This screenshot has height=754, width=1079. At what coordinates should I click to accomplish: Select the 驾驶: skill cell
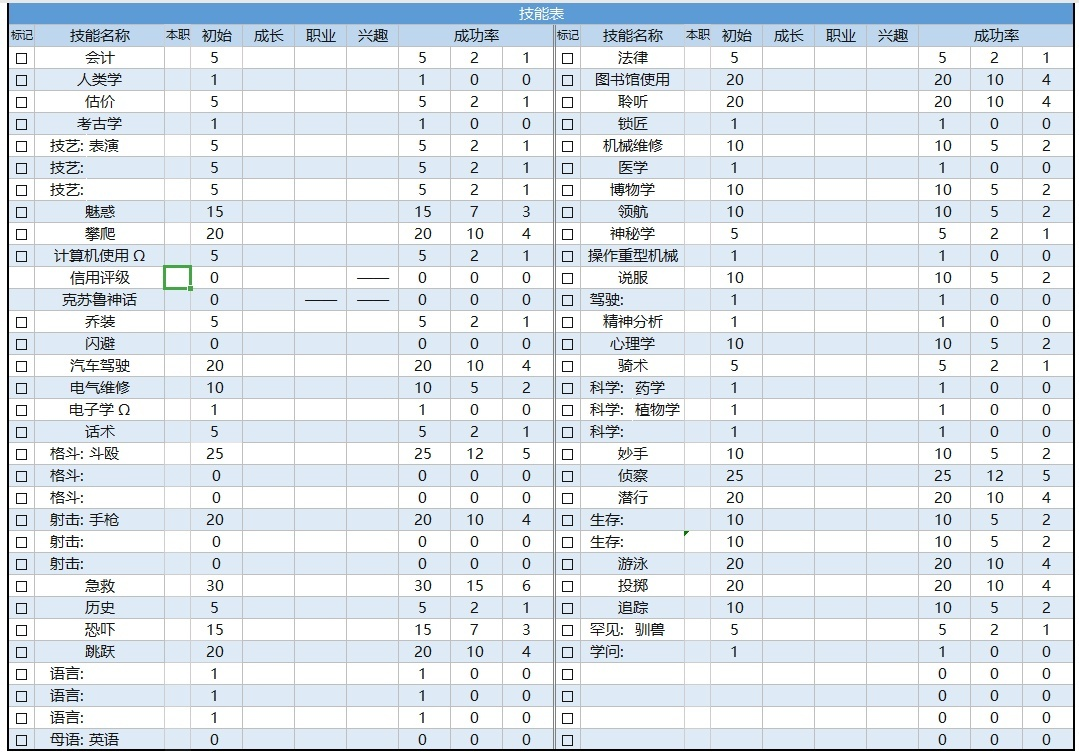pos(632,300)
